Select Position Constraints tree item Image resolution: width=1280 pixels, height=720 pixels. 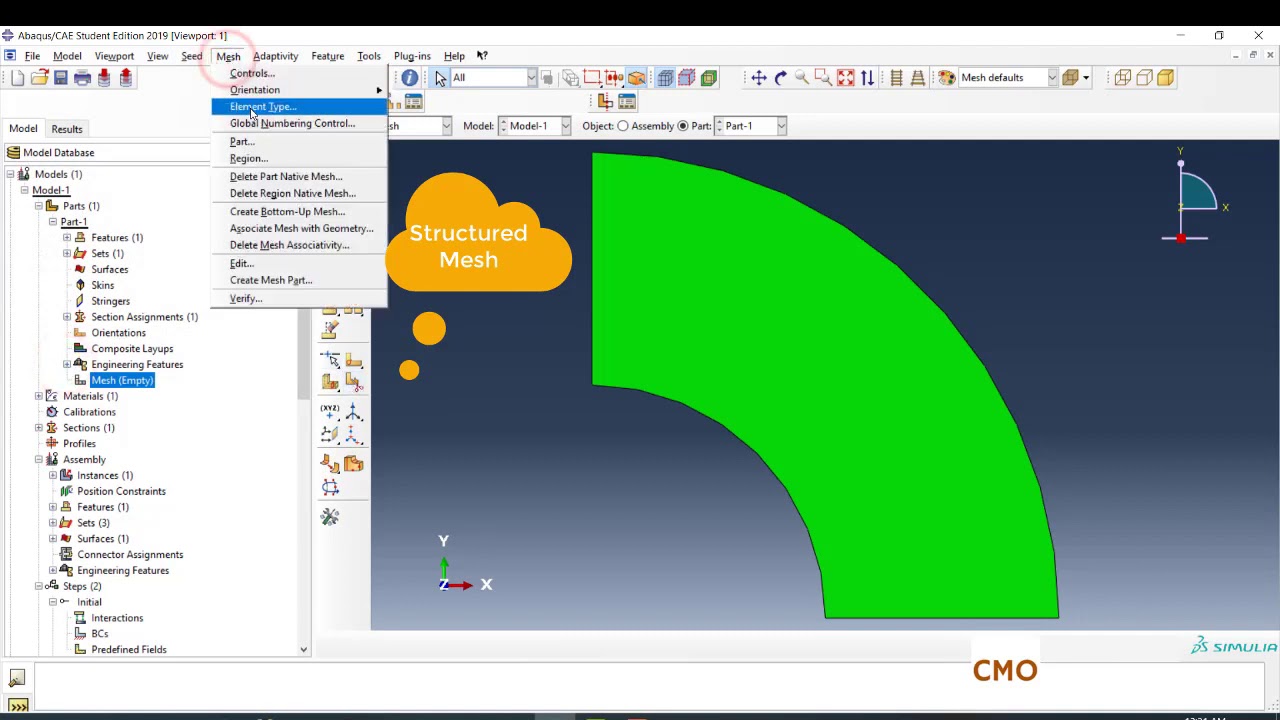click(x=121, y=491)
